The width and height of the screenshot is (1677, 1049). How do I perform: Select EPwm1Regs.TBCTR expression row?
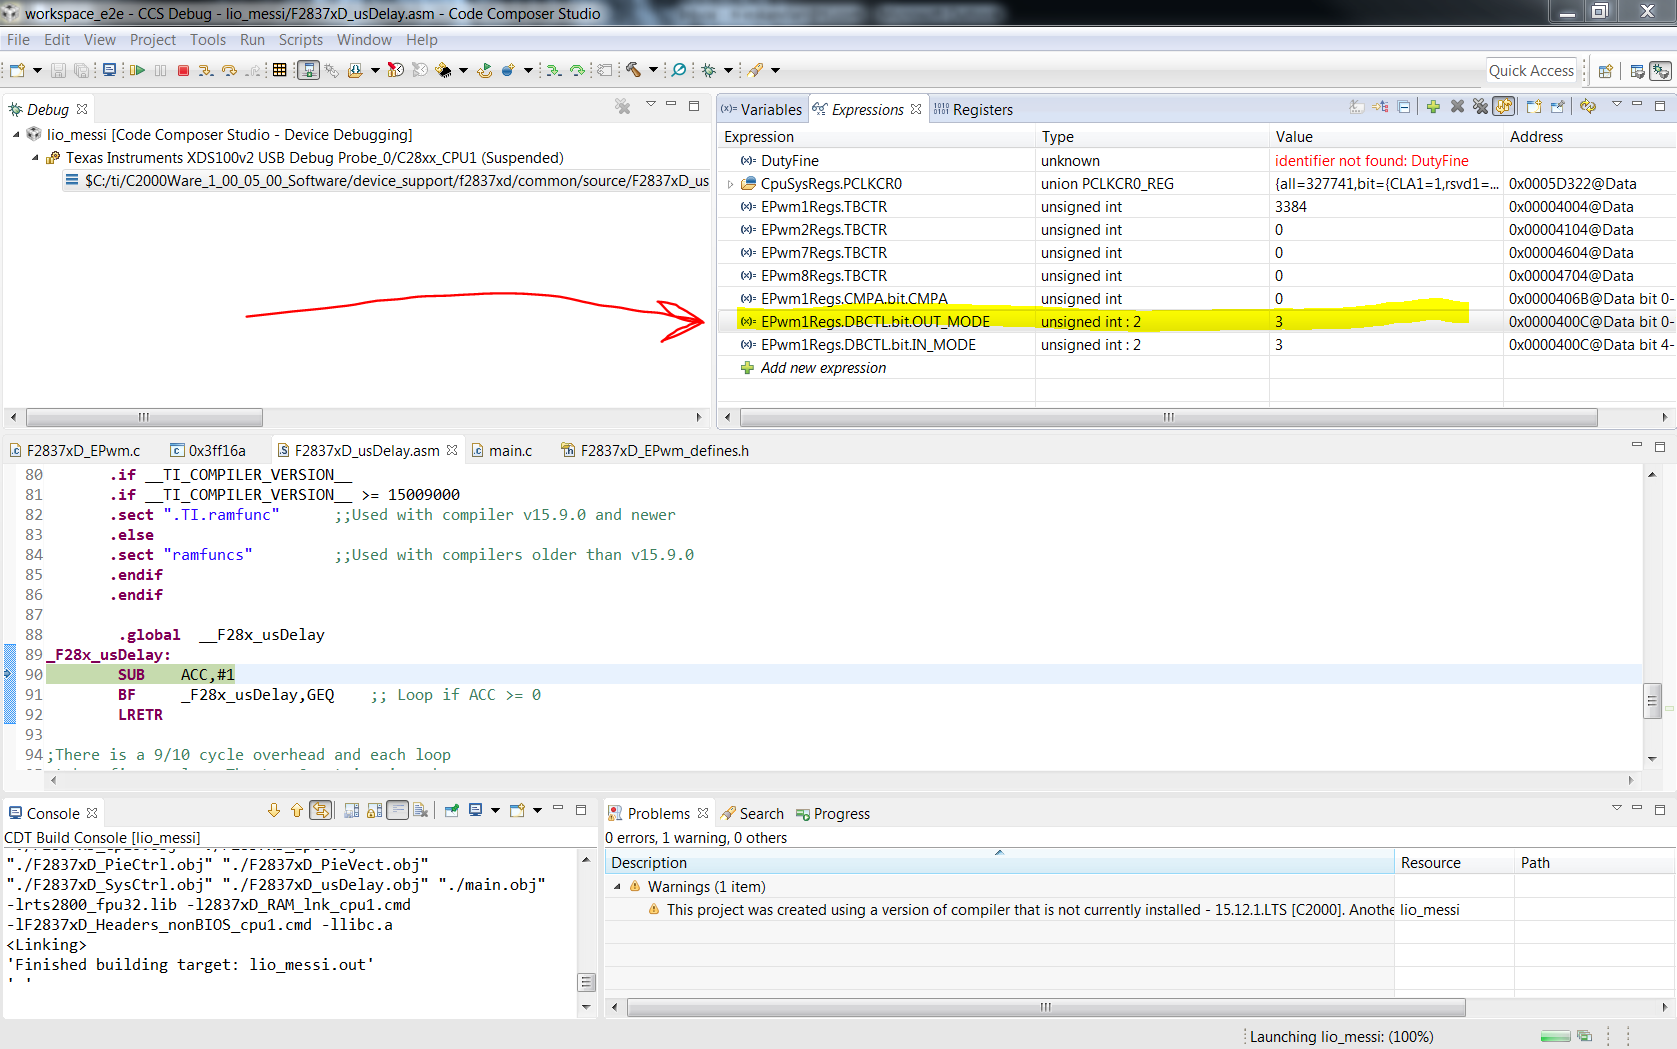click(x=1195, y=207)
